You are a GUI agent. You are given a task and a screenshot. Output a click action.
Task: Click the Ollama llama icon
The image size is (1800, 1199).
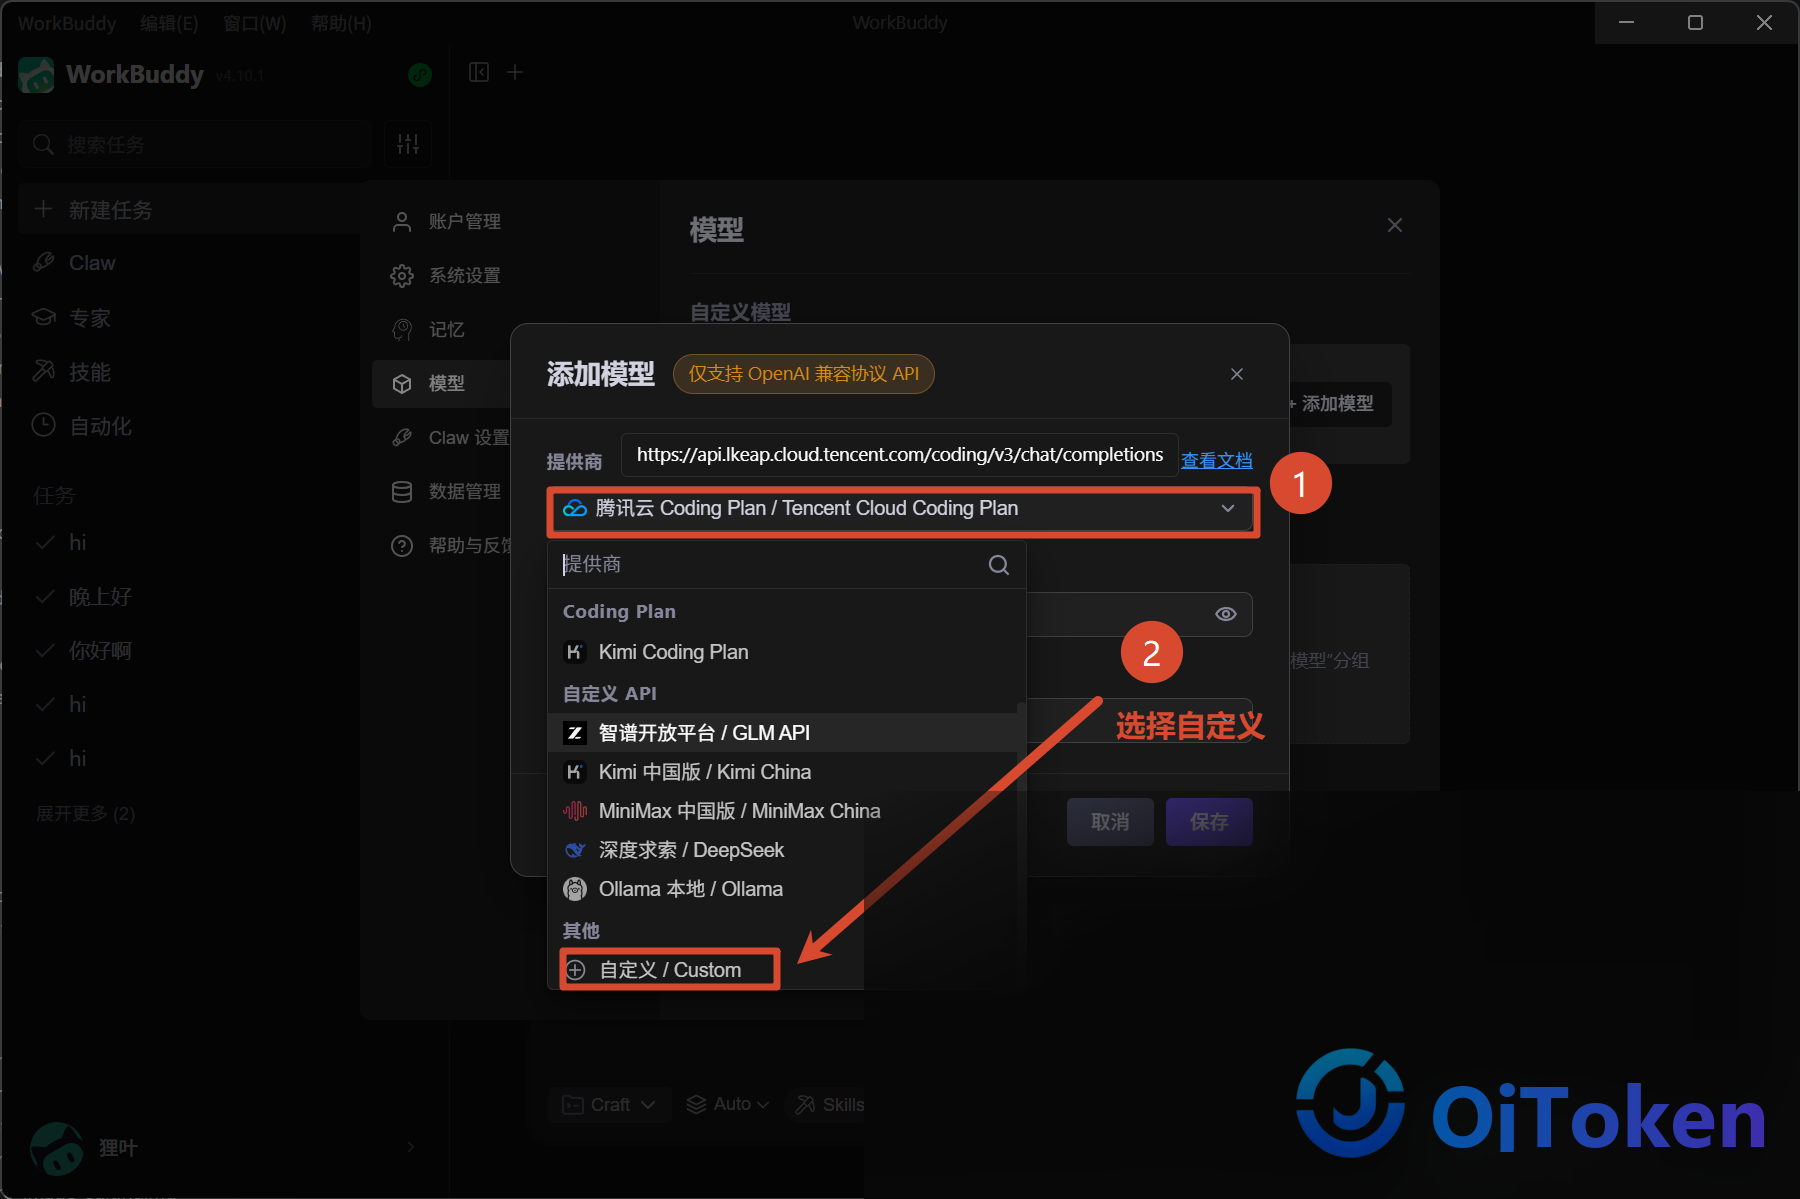(575, 889)
